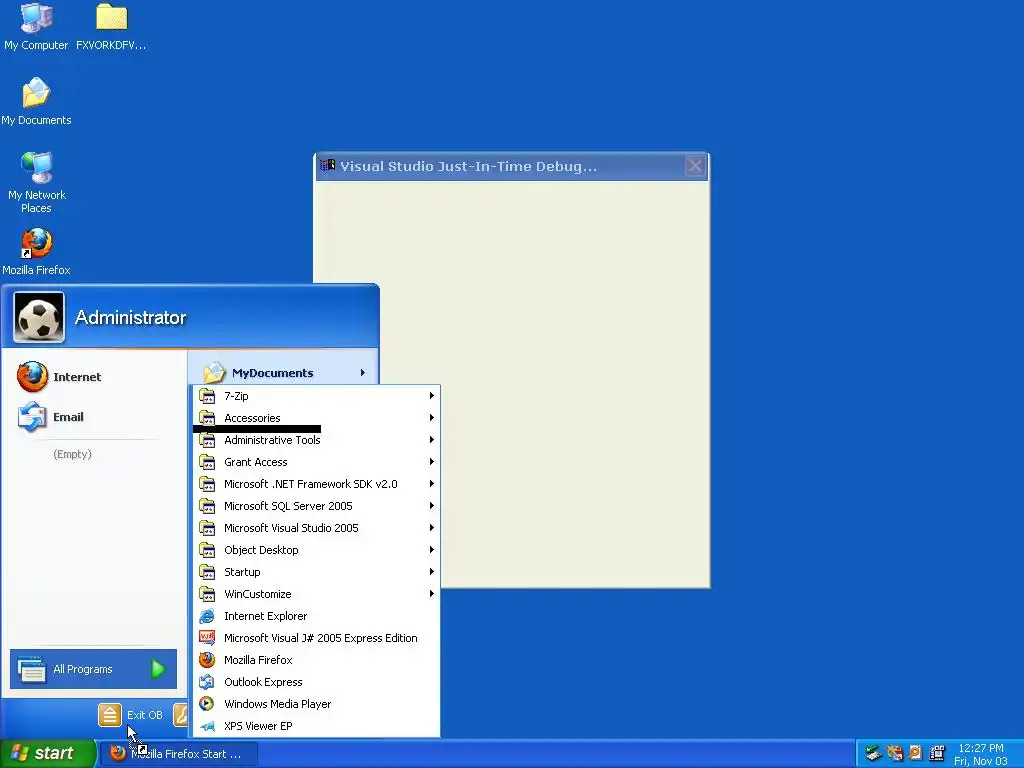
Task: Launch XPS Viewer EP
Action: point(317,726)
